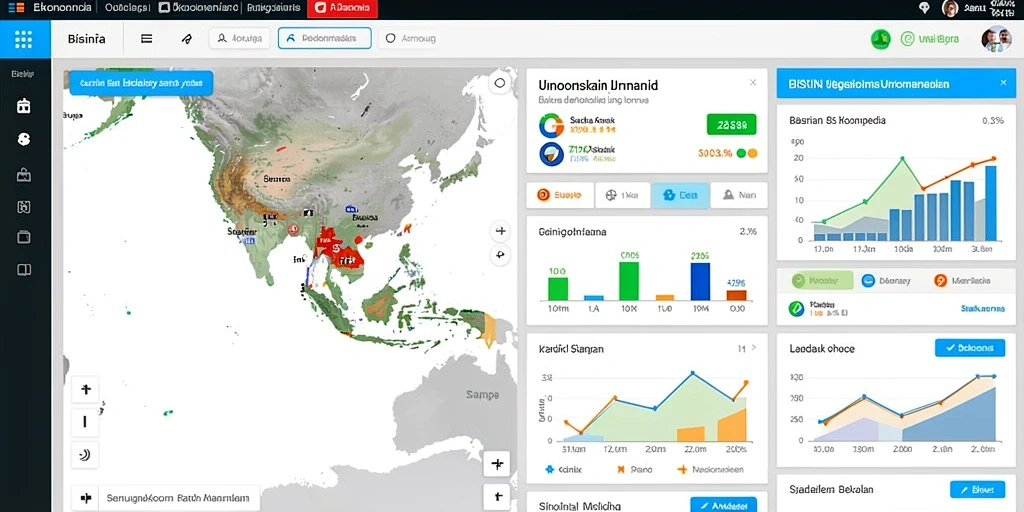This screenshot has height=512, width=1024.
Task: Click the blue Andadel button at bottom
Action: [724, 505]
